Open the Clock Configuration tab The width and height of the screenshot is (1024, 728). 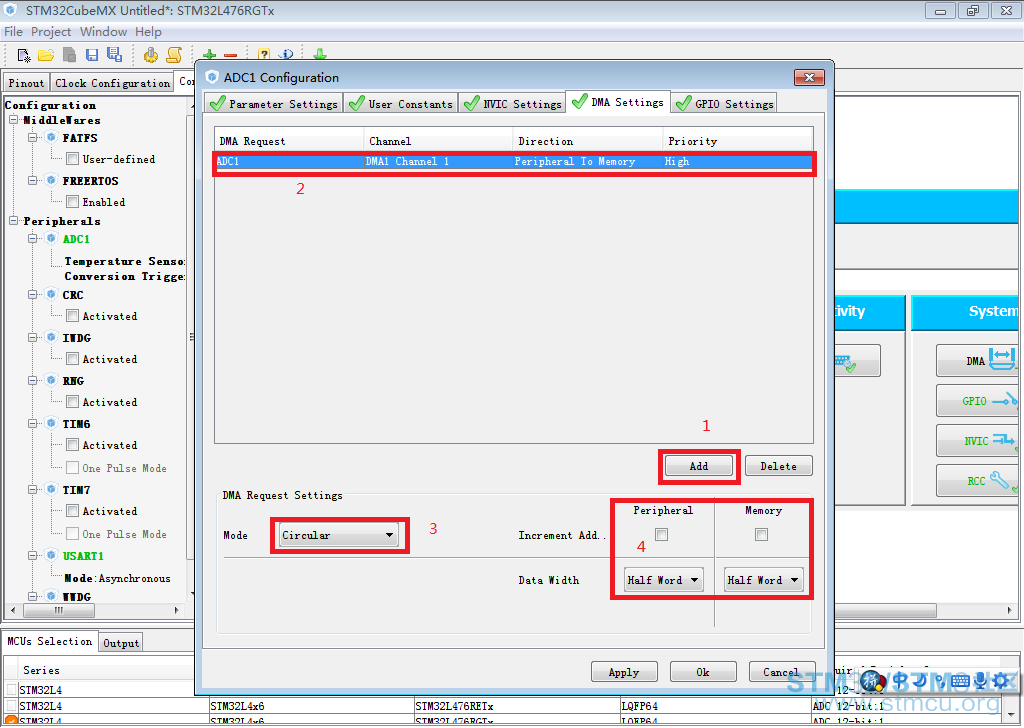112,83
